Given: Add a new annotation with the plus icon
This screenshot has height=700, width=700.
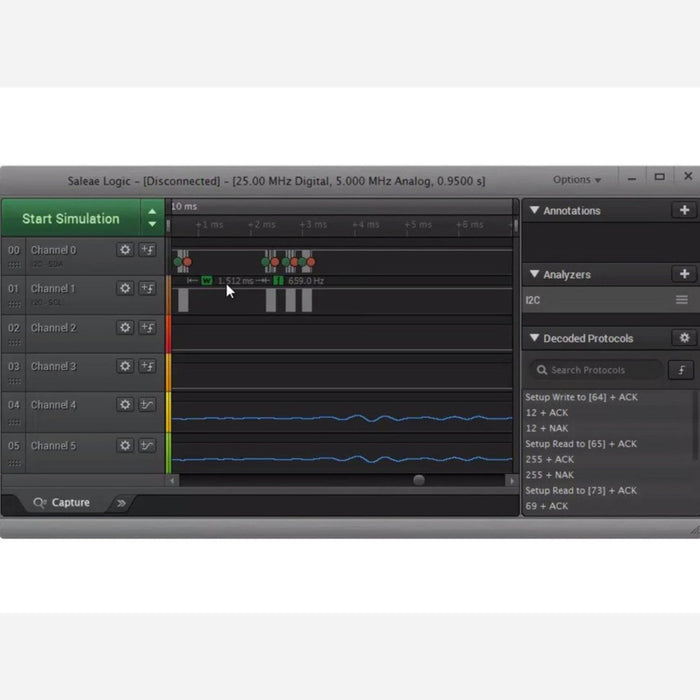Looking at the screenshot, I should 684,211.
